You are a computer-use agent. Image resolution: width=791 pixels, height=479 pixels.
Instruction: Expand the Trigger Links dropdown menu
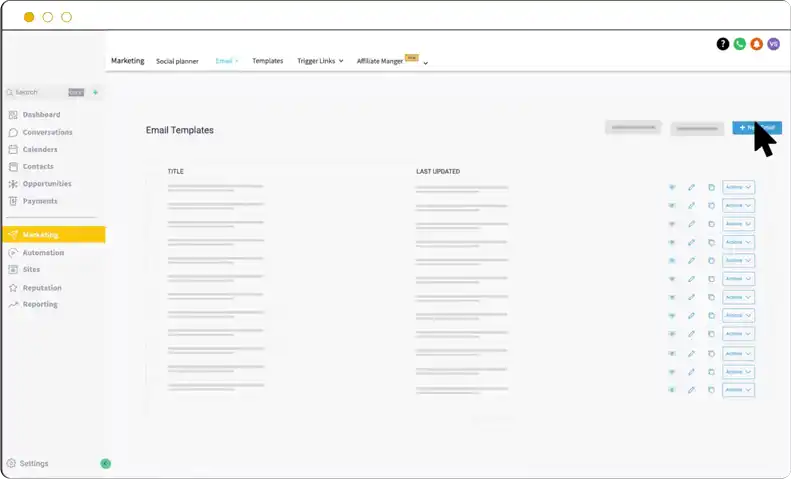click(319, 61)
